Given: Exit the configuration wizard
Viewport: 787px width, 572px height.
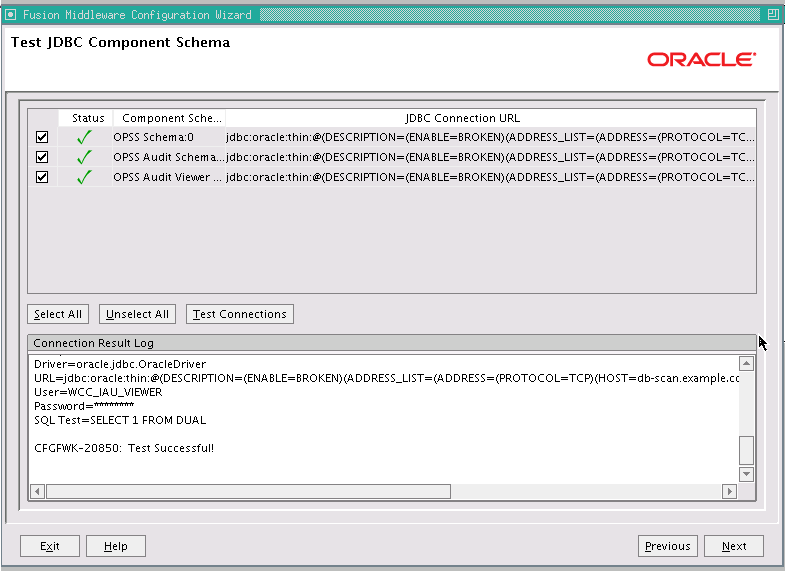Looking at the screenshot, I should click(x=50, y=546).
